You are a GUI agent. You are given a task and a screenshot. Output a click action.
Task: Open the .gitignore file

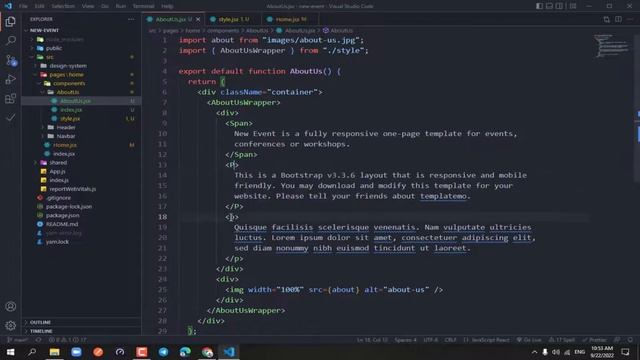[58, 198]
